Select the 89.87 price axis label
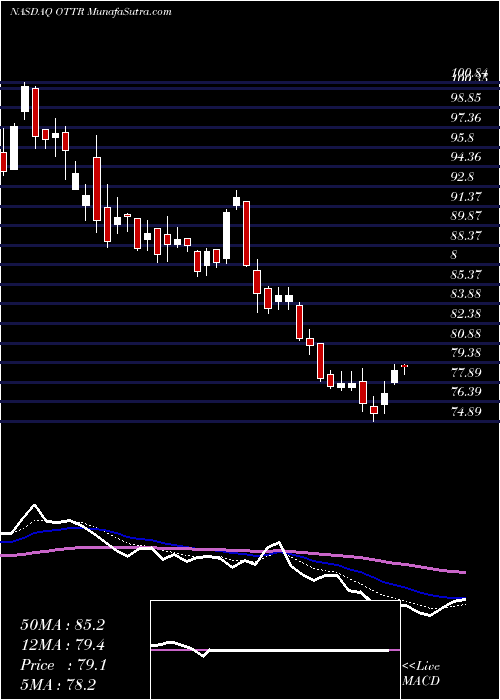 466,216
